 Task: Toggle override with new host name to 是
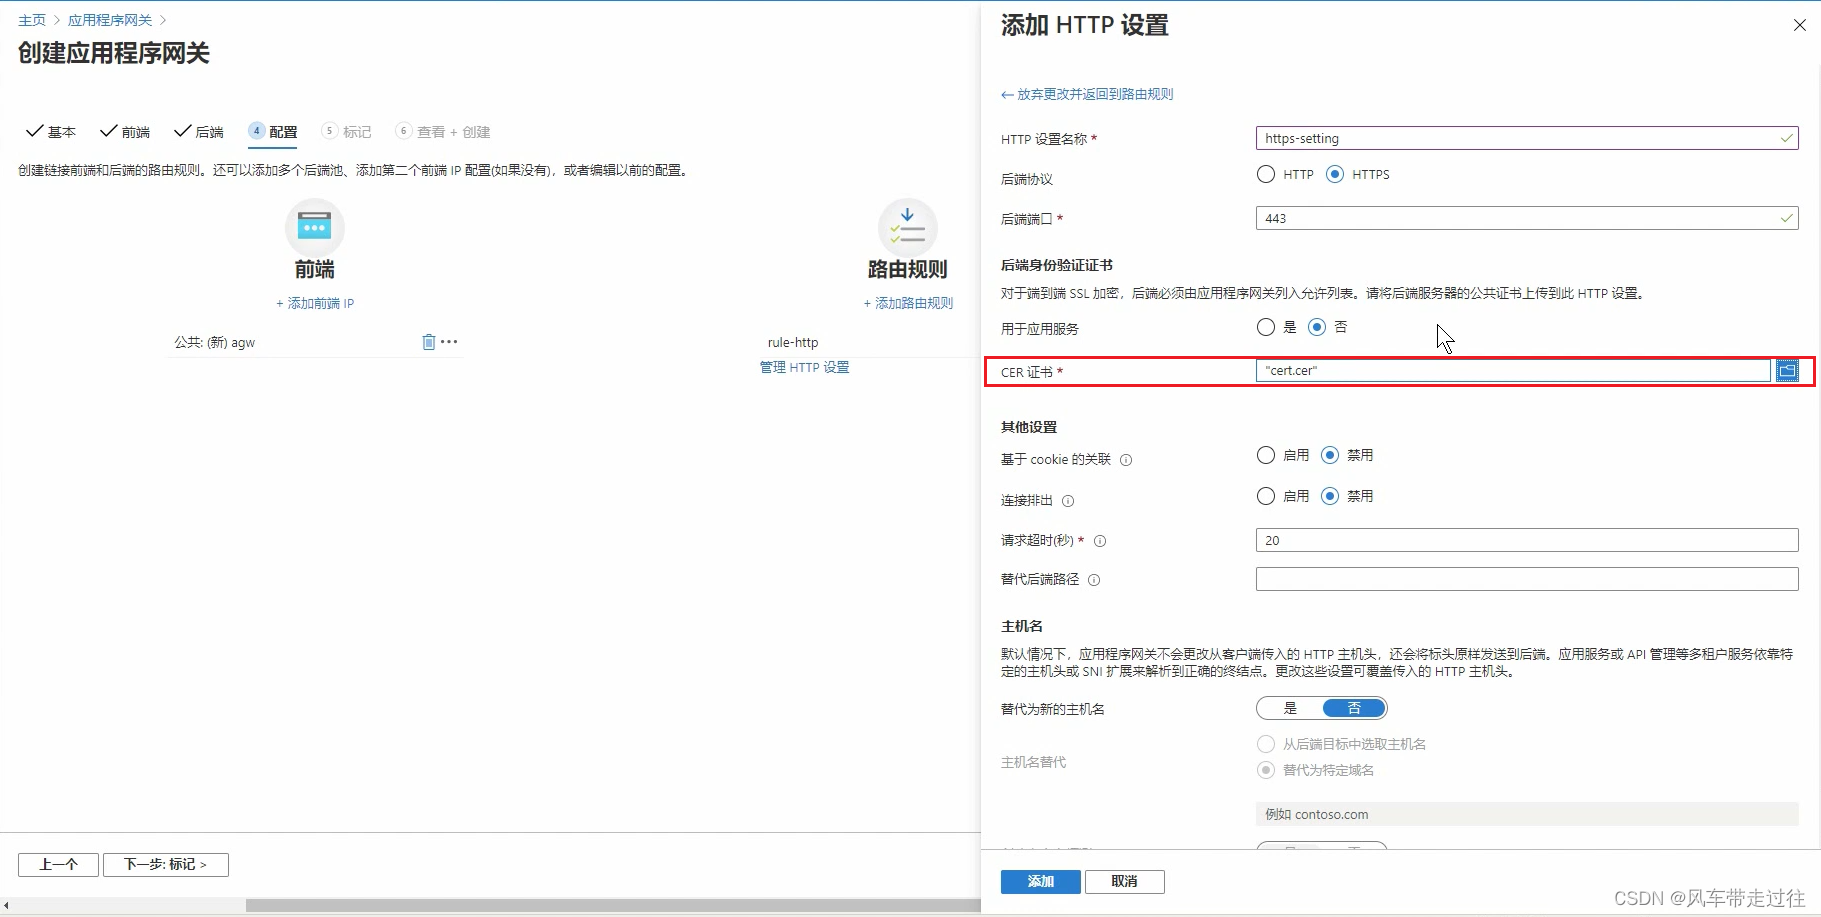1290,708
